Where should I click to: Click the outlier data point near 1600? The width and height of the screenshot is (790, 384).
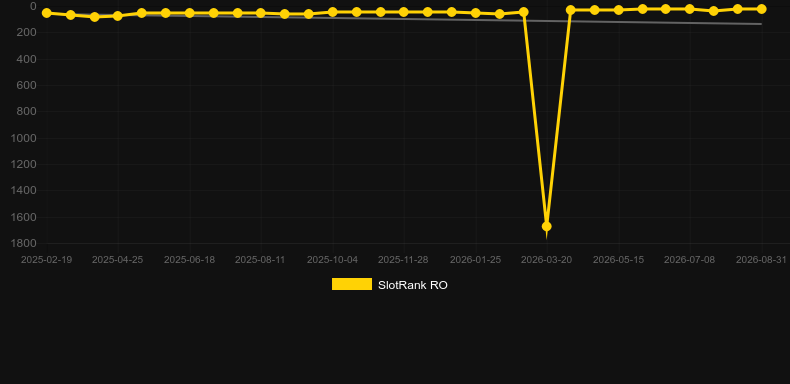(x=547, y=226)
